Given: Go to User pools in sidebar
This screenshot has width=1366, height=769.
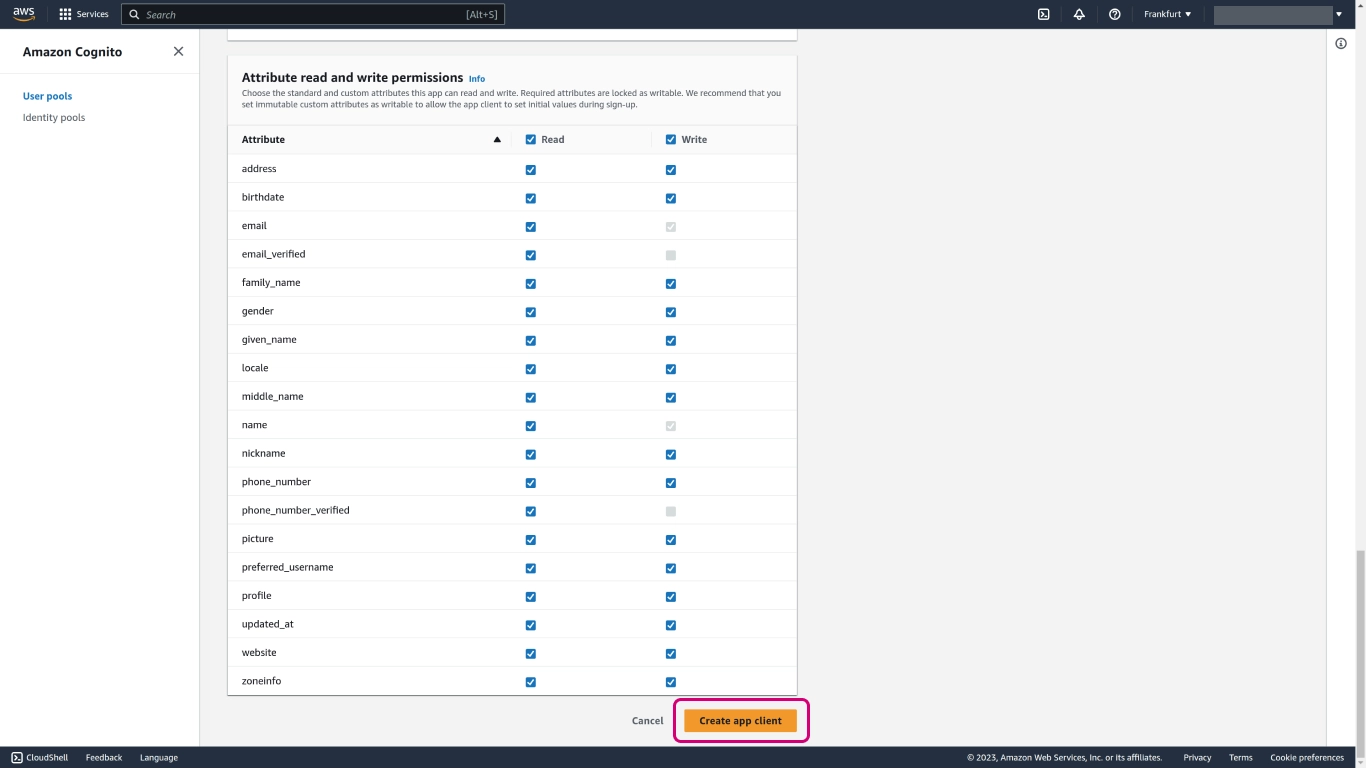Looking at the screenshot, I should (47, 96).
